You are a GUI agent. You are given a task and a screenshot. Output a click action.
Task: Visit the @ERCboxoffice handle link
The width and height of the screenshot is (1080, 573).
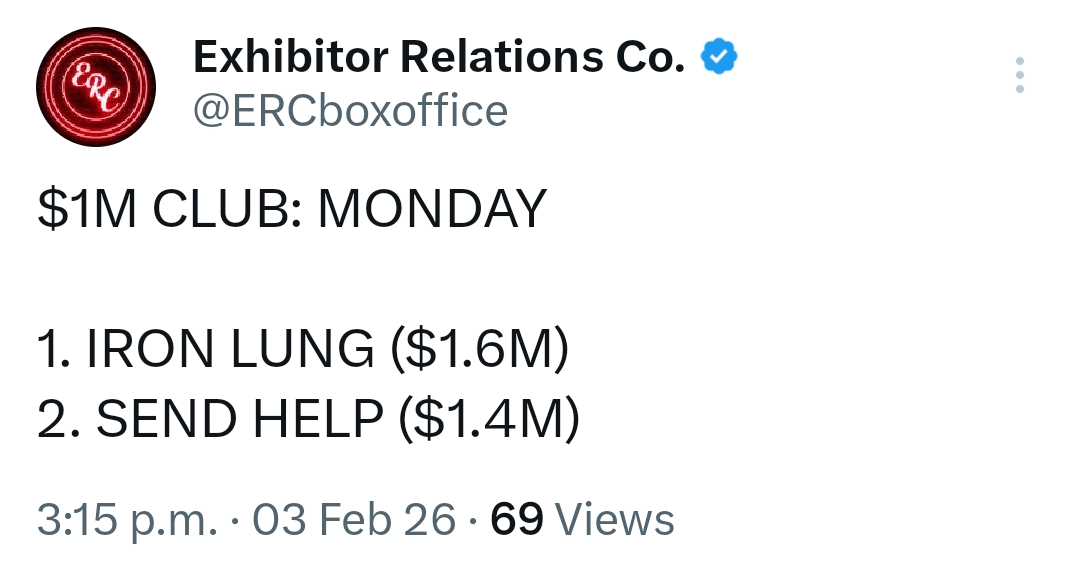pos(349,110)
